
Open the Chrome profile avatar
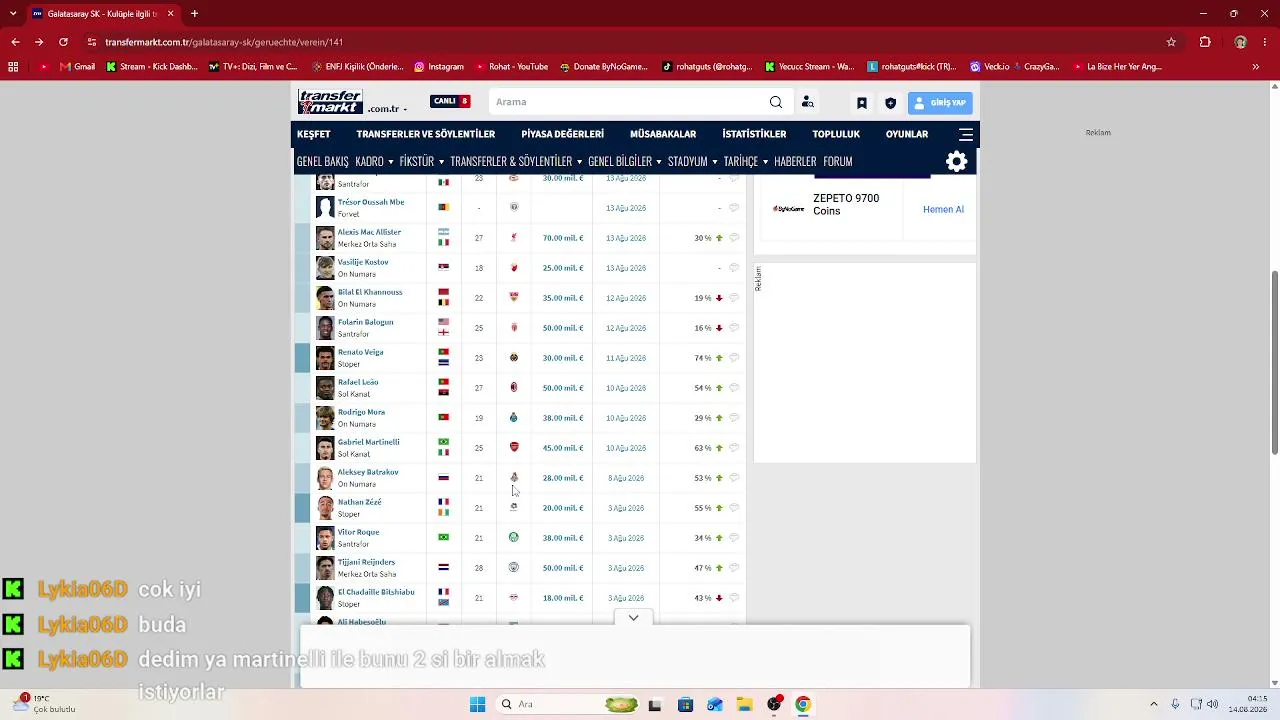point(1240,42)
